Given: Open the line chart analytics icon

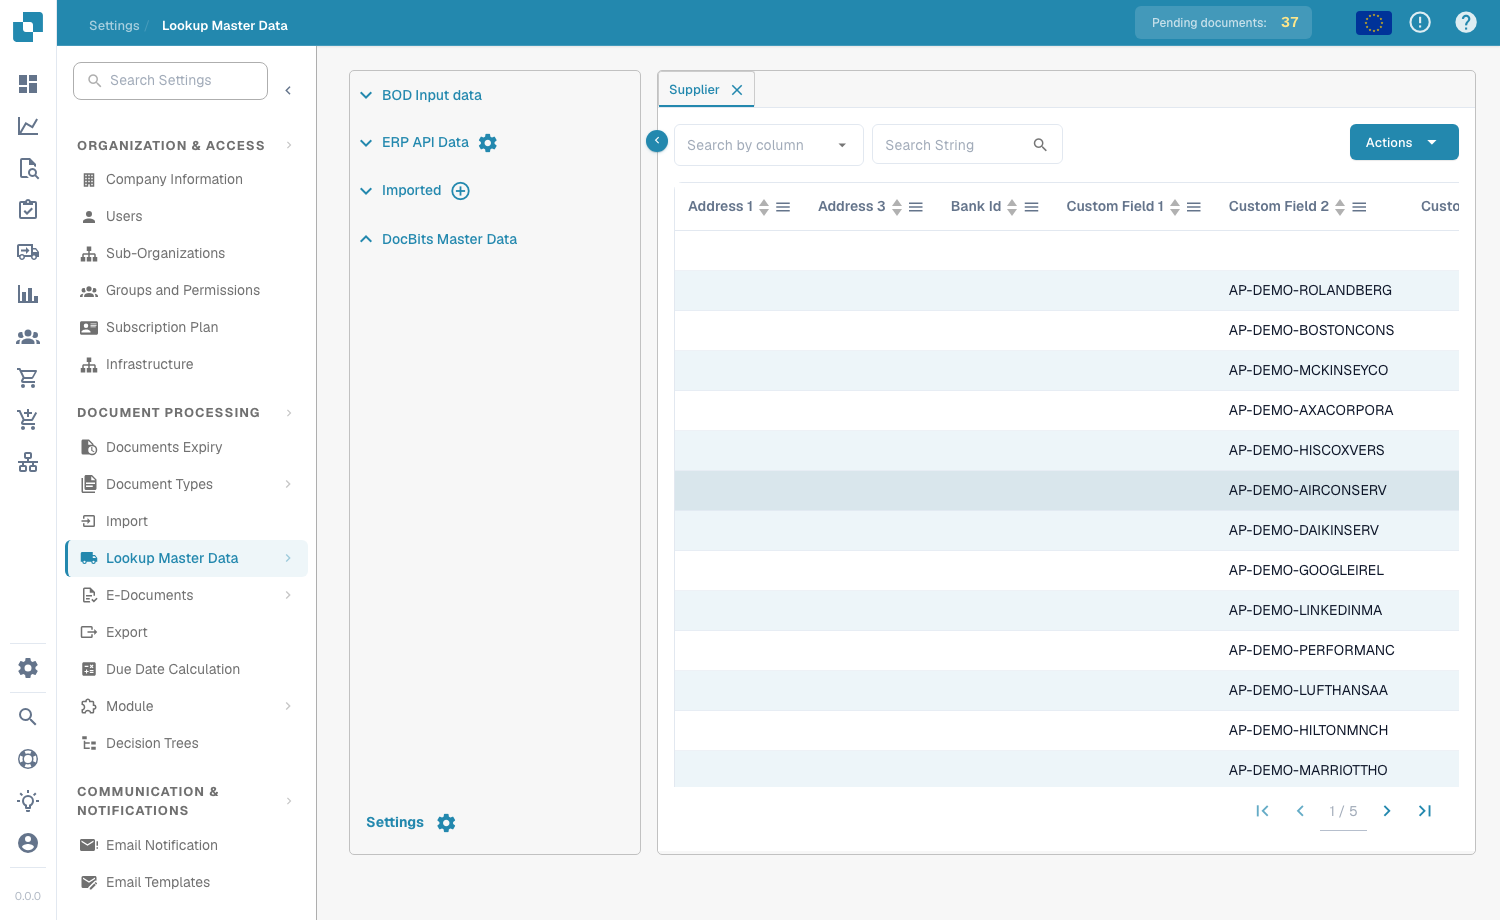Looking at the screenshot, I should point(28,126).
